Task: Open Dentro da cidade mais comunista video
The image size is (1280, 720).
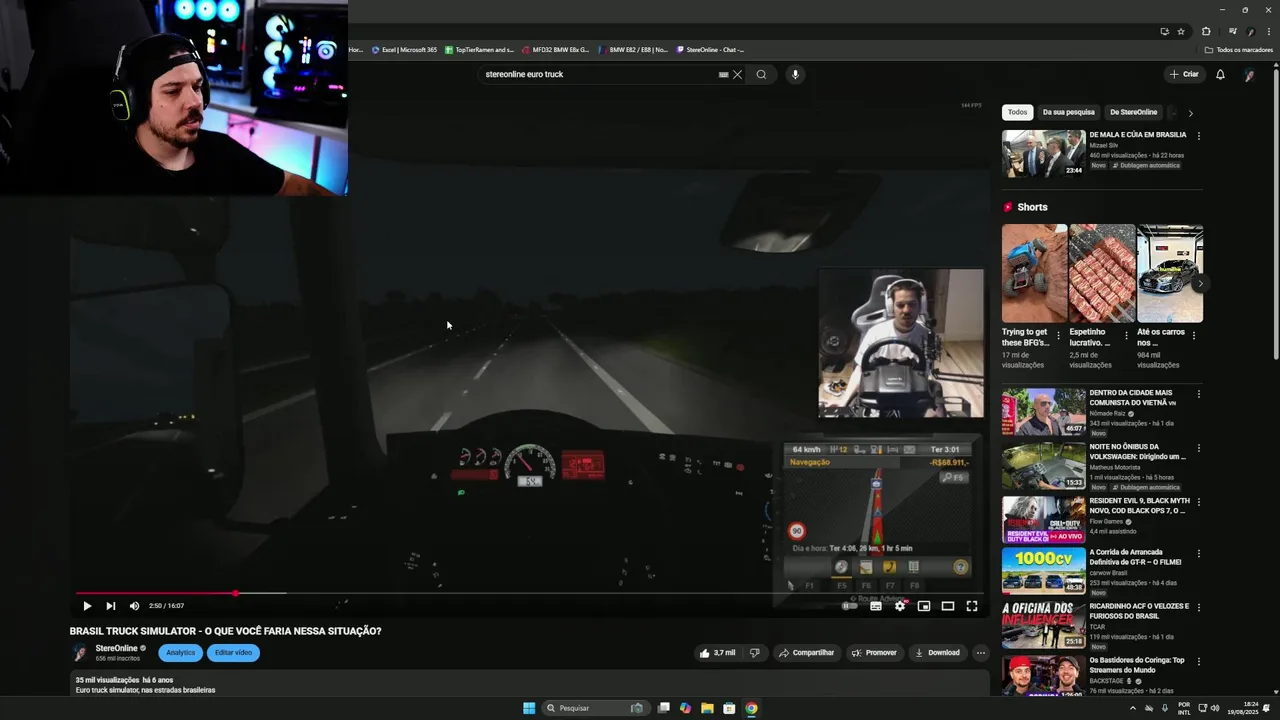Action: pos(1044,411)
